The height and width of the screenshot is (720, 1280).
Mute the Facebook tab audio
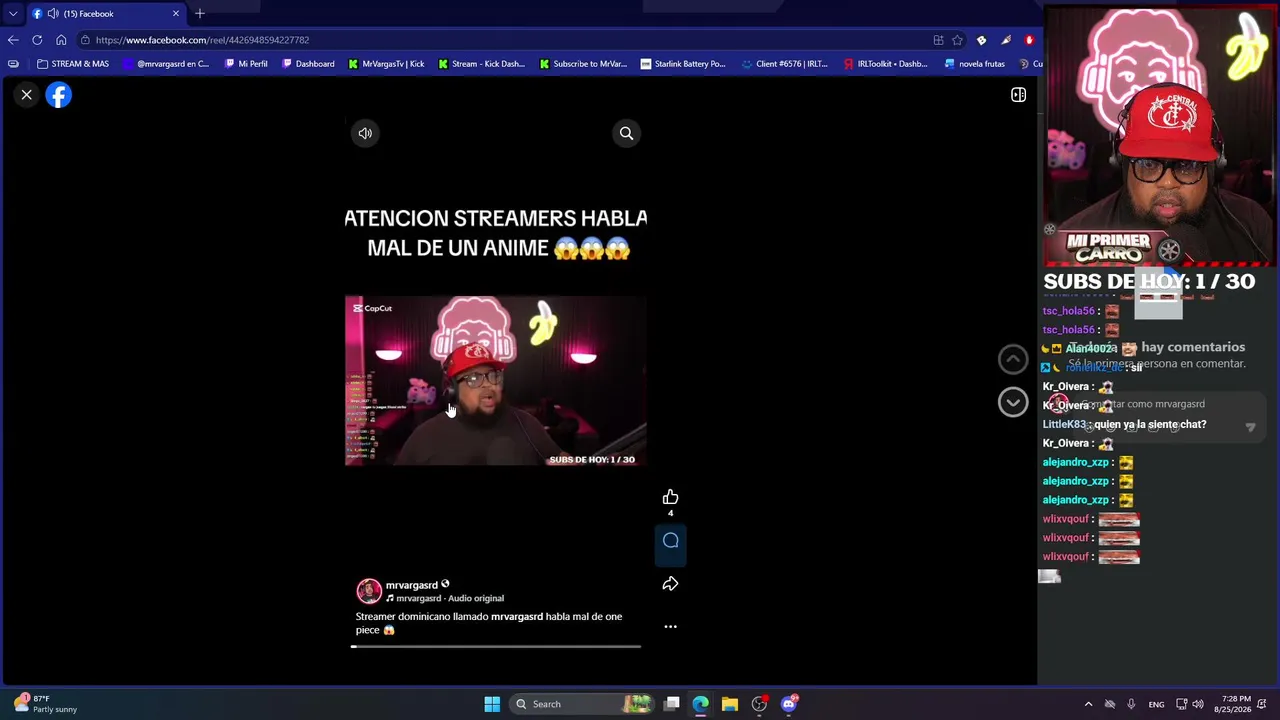pos(52,14)
